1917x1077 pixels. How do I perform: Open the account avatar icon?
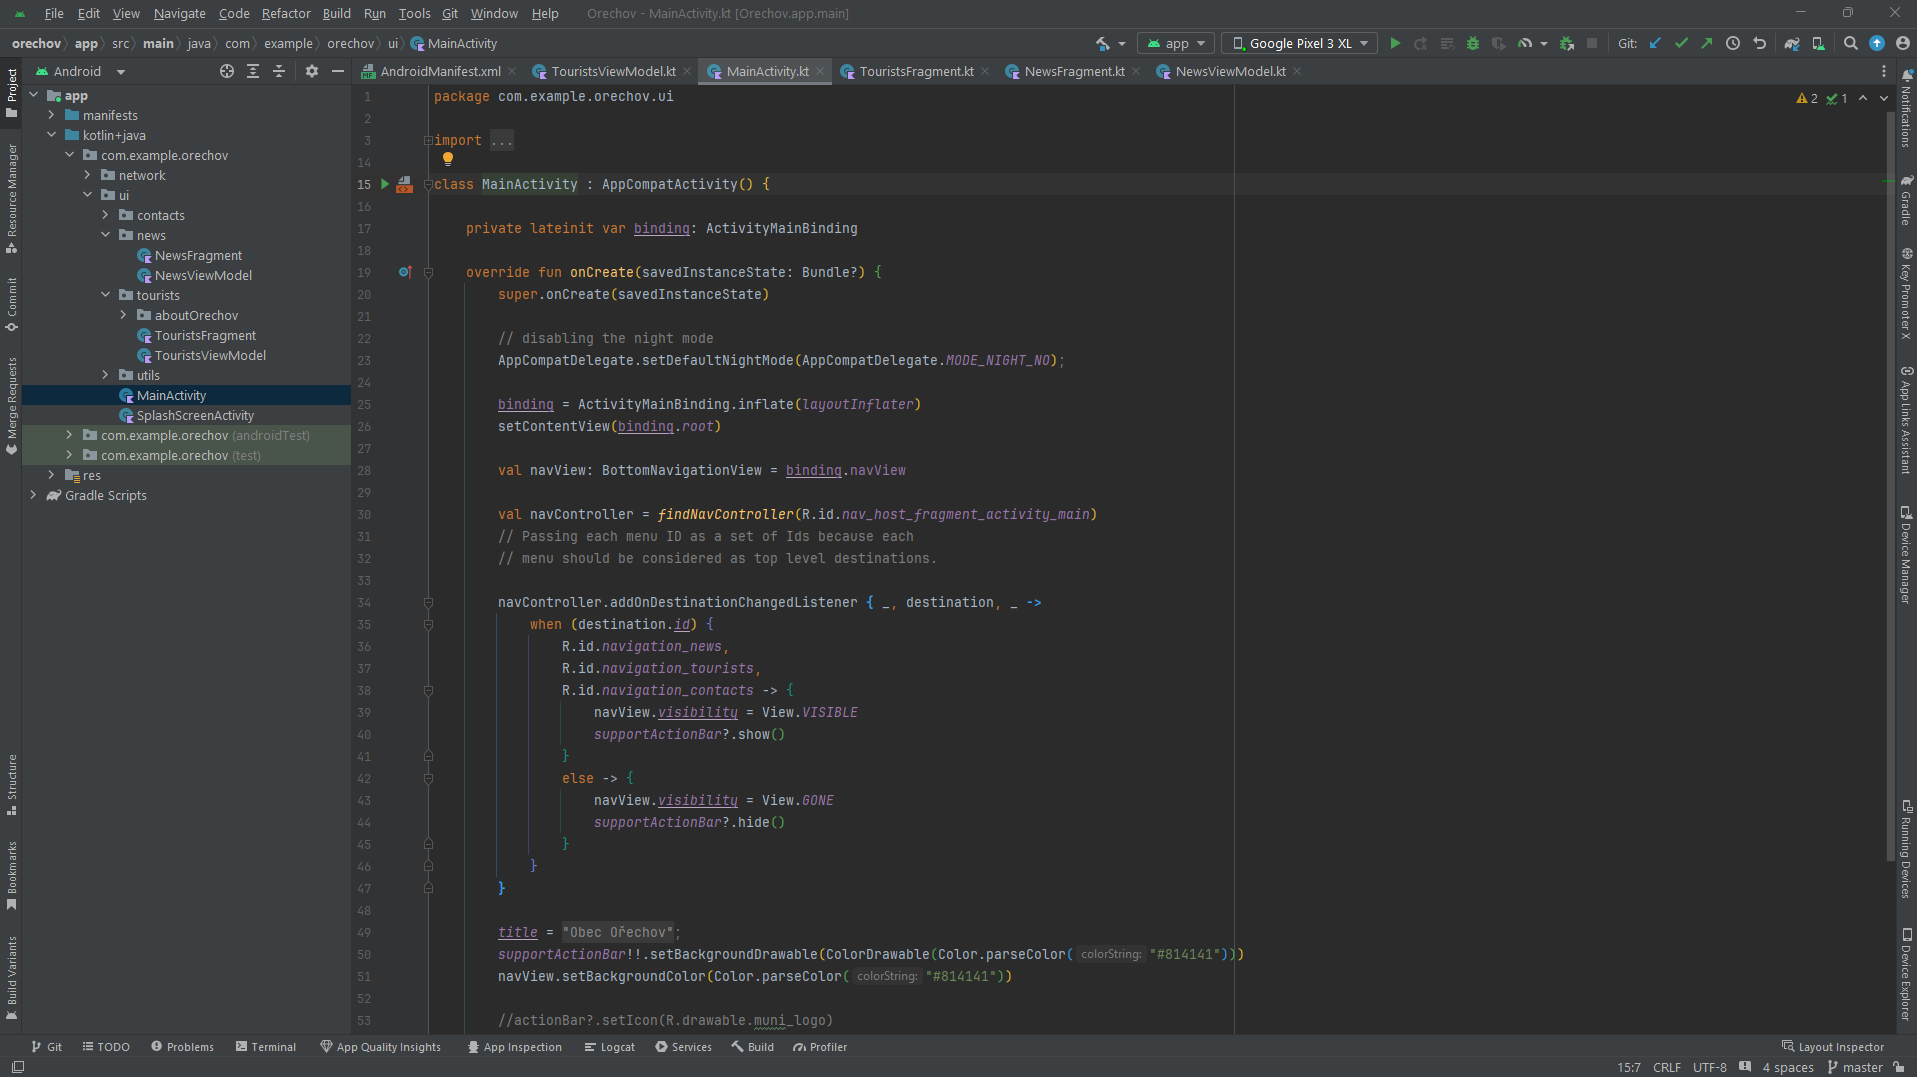pyautogui.click(x=1902, y=43)
